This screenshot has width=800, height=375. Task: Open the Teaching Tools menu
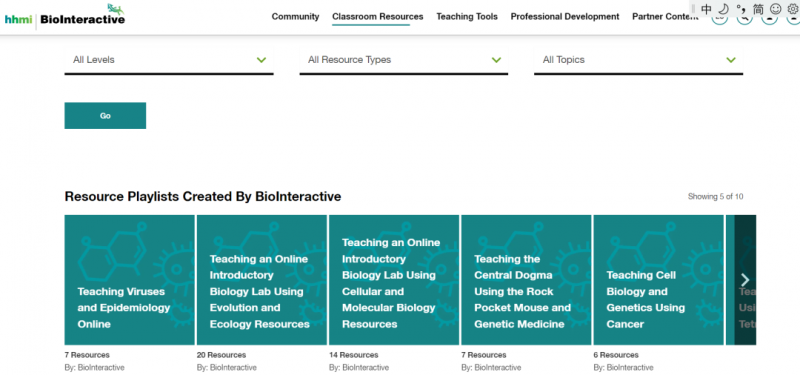coord(467,16)
